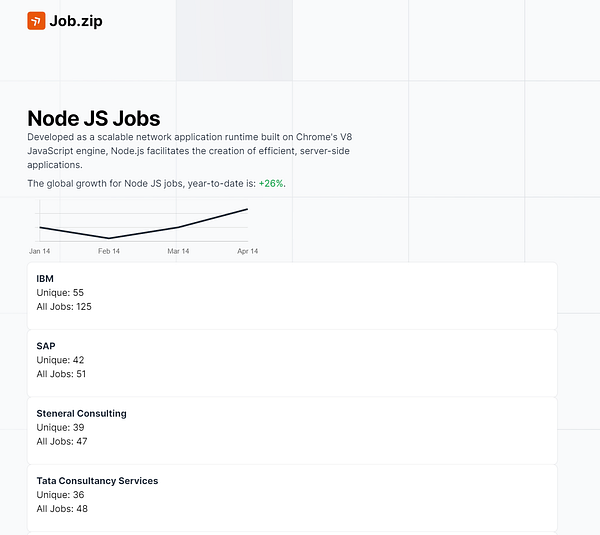Click the green +26% growth figure
Viewport: 600px width, 535px height.
click(x=271, y=184)
